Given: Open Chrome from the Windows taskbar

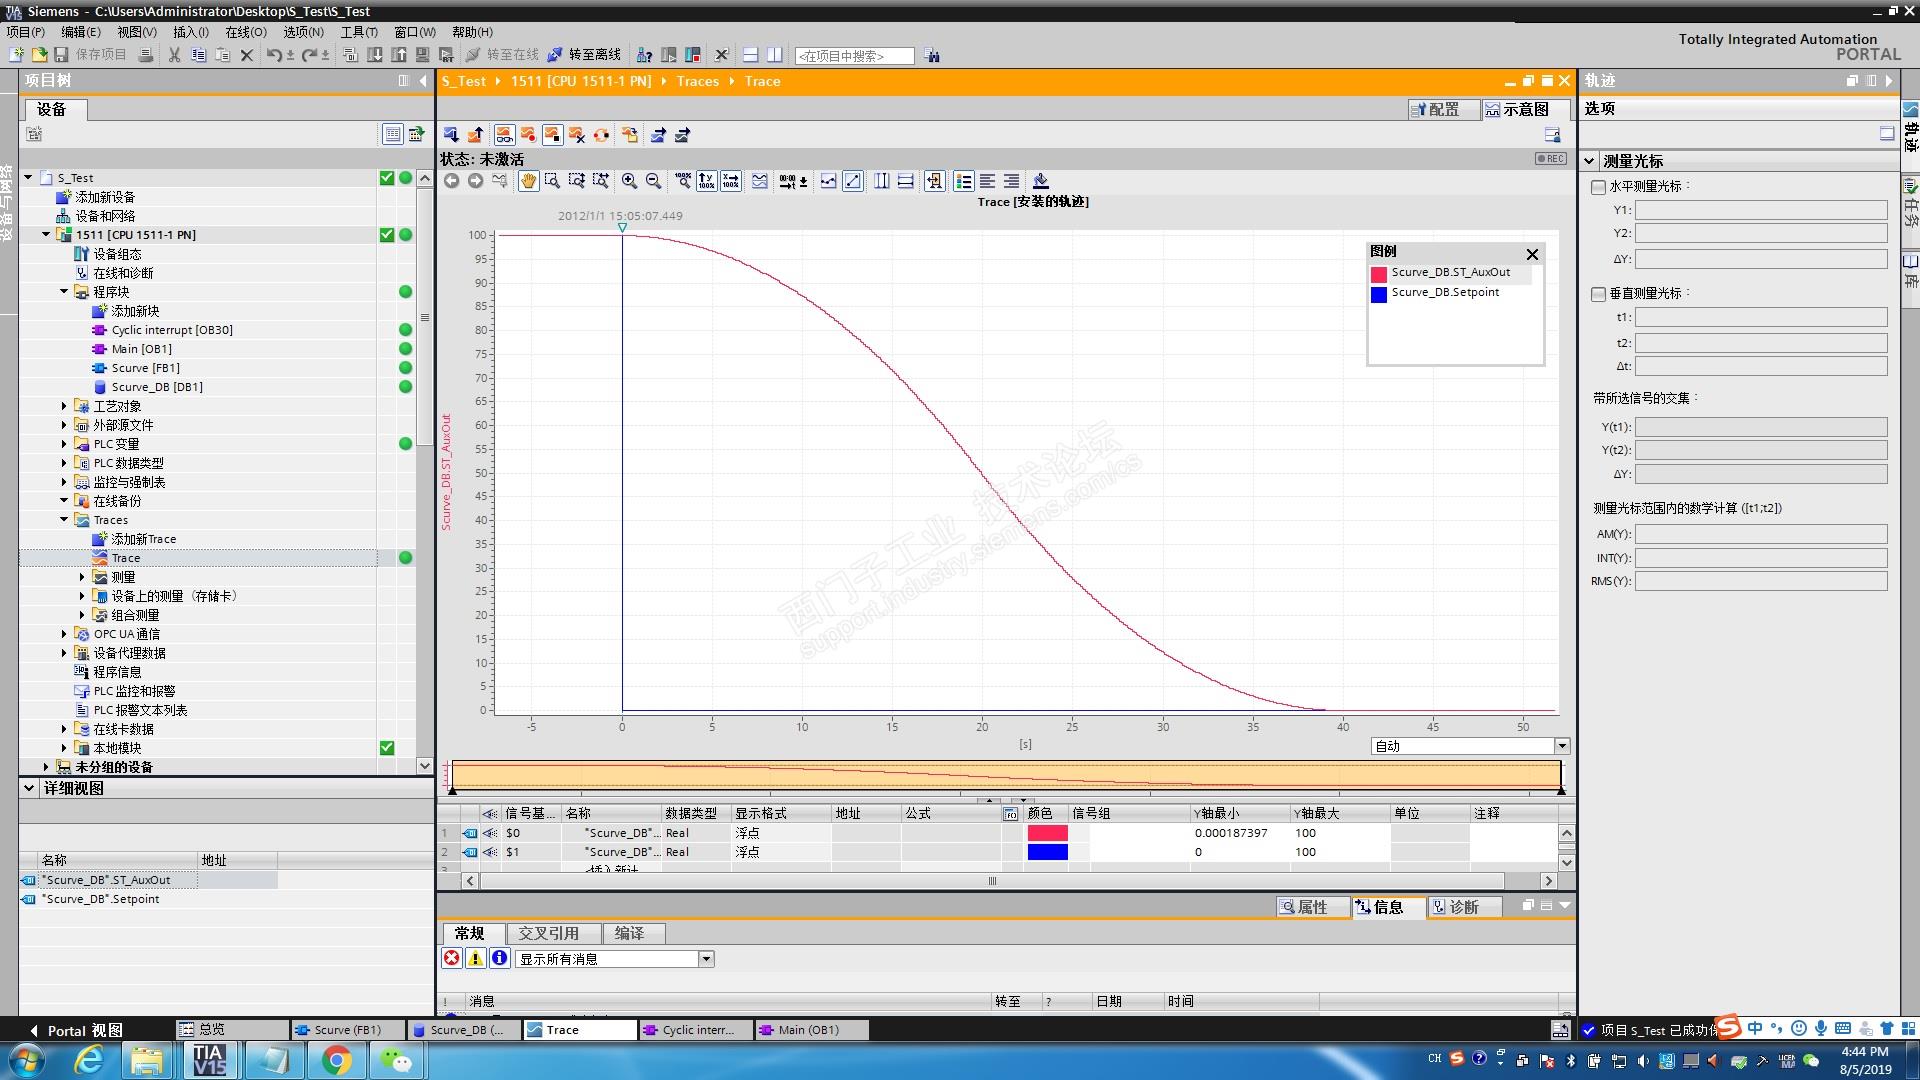Looking at the screenshot, I should (336, 1059).
